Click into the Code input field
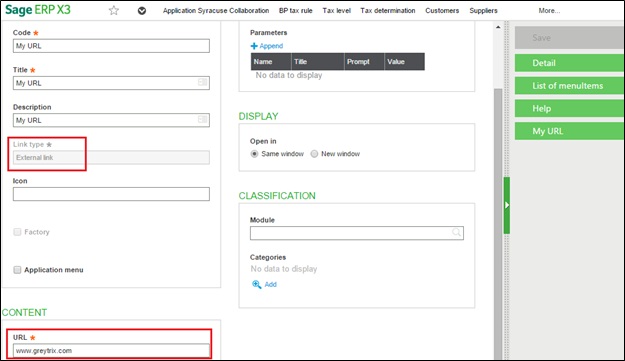This screenshot has height=361, width=625. coord(111,46)
